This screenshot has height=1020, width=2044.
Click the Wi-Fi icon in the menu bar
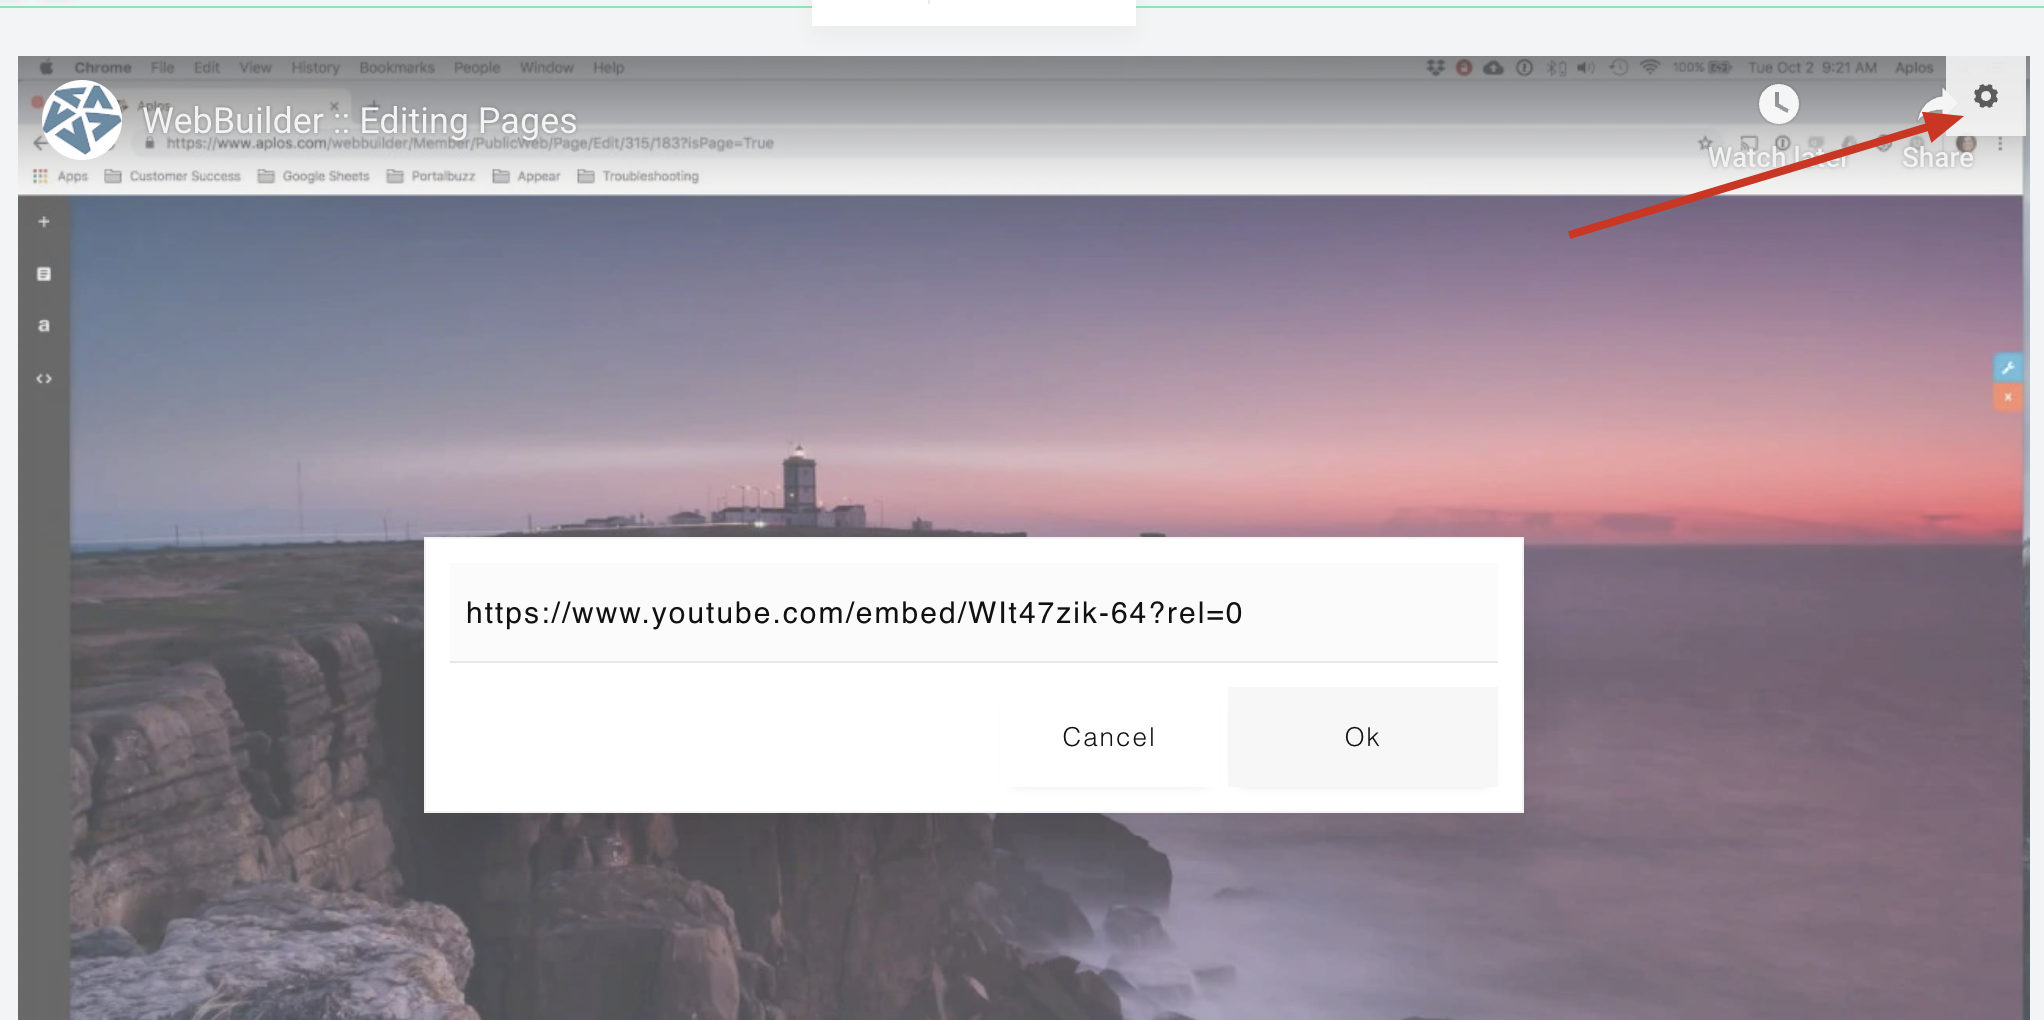1650,67
